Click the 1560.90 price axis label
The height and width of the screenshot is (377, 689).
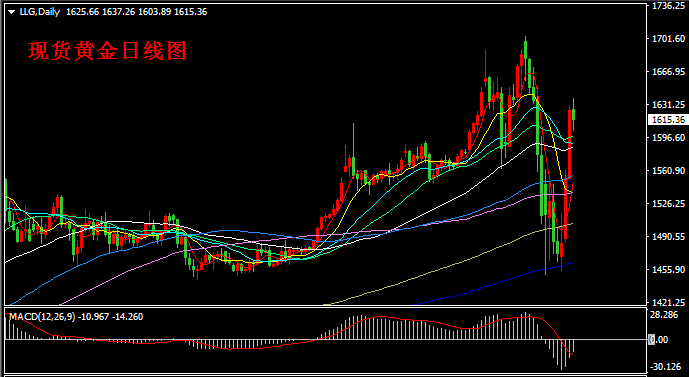point(669,170)
